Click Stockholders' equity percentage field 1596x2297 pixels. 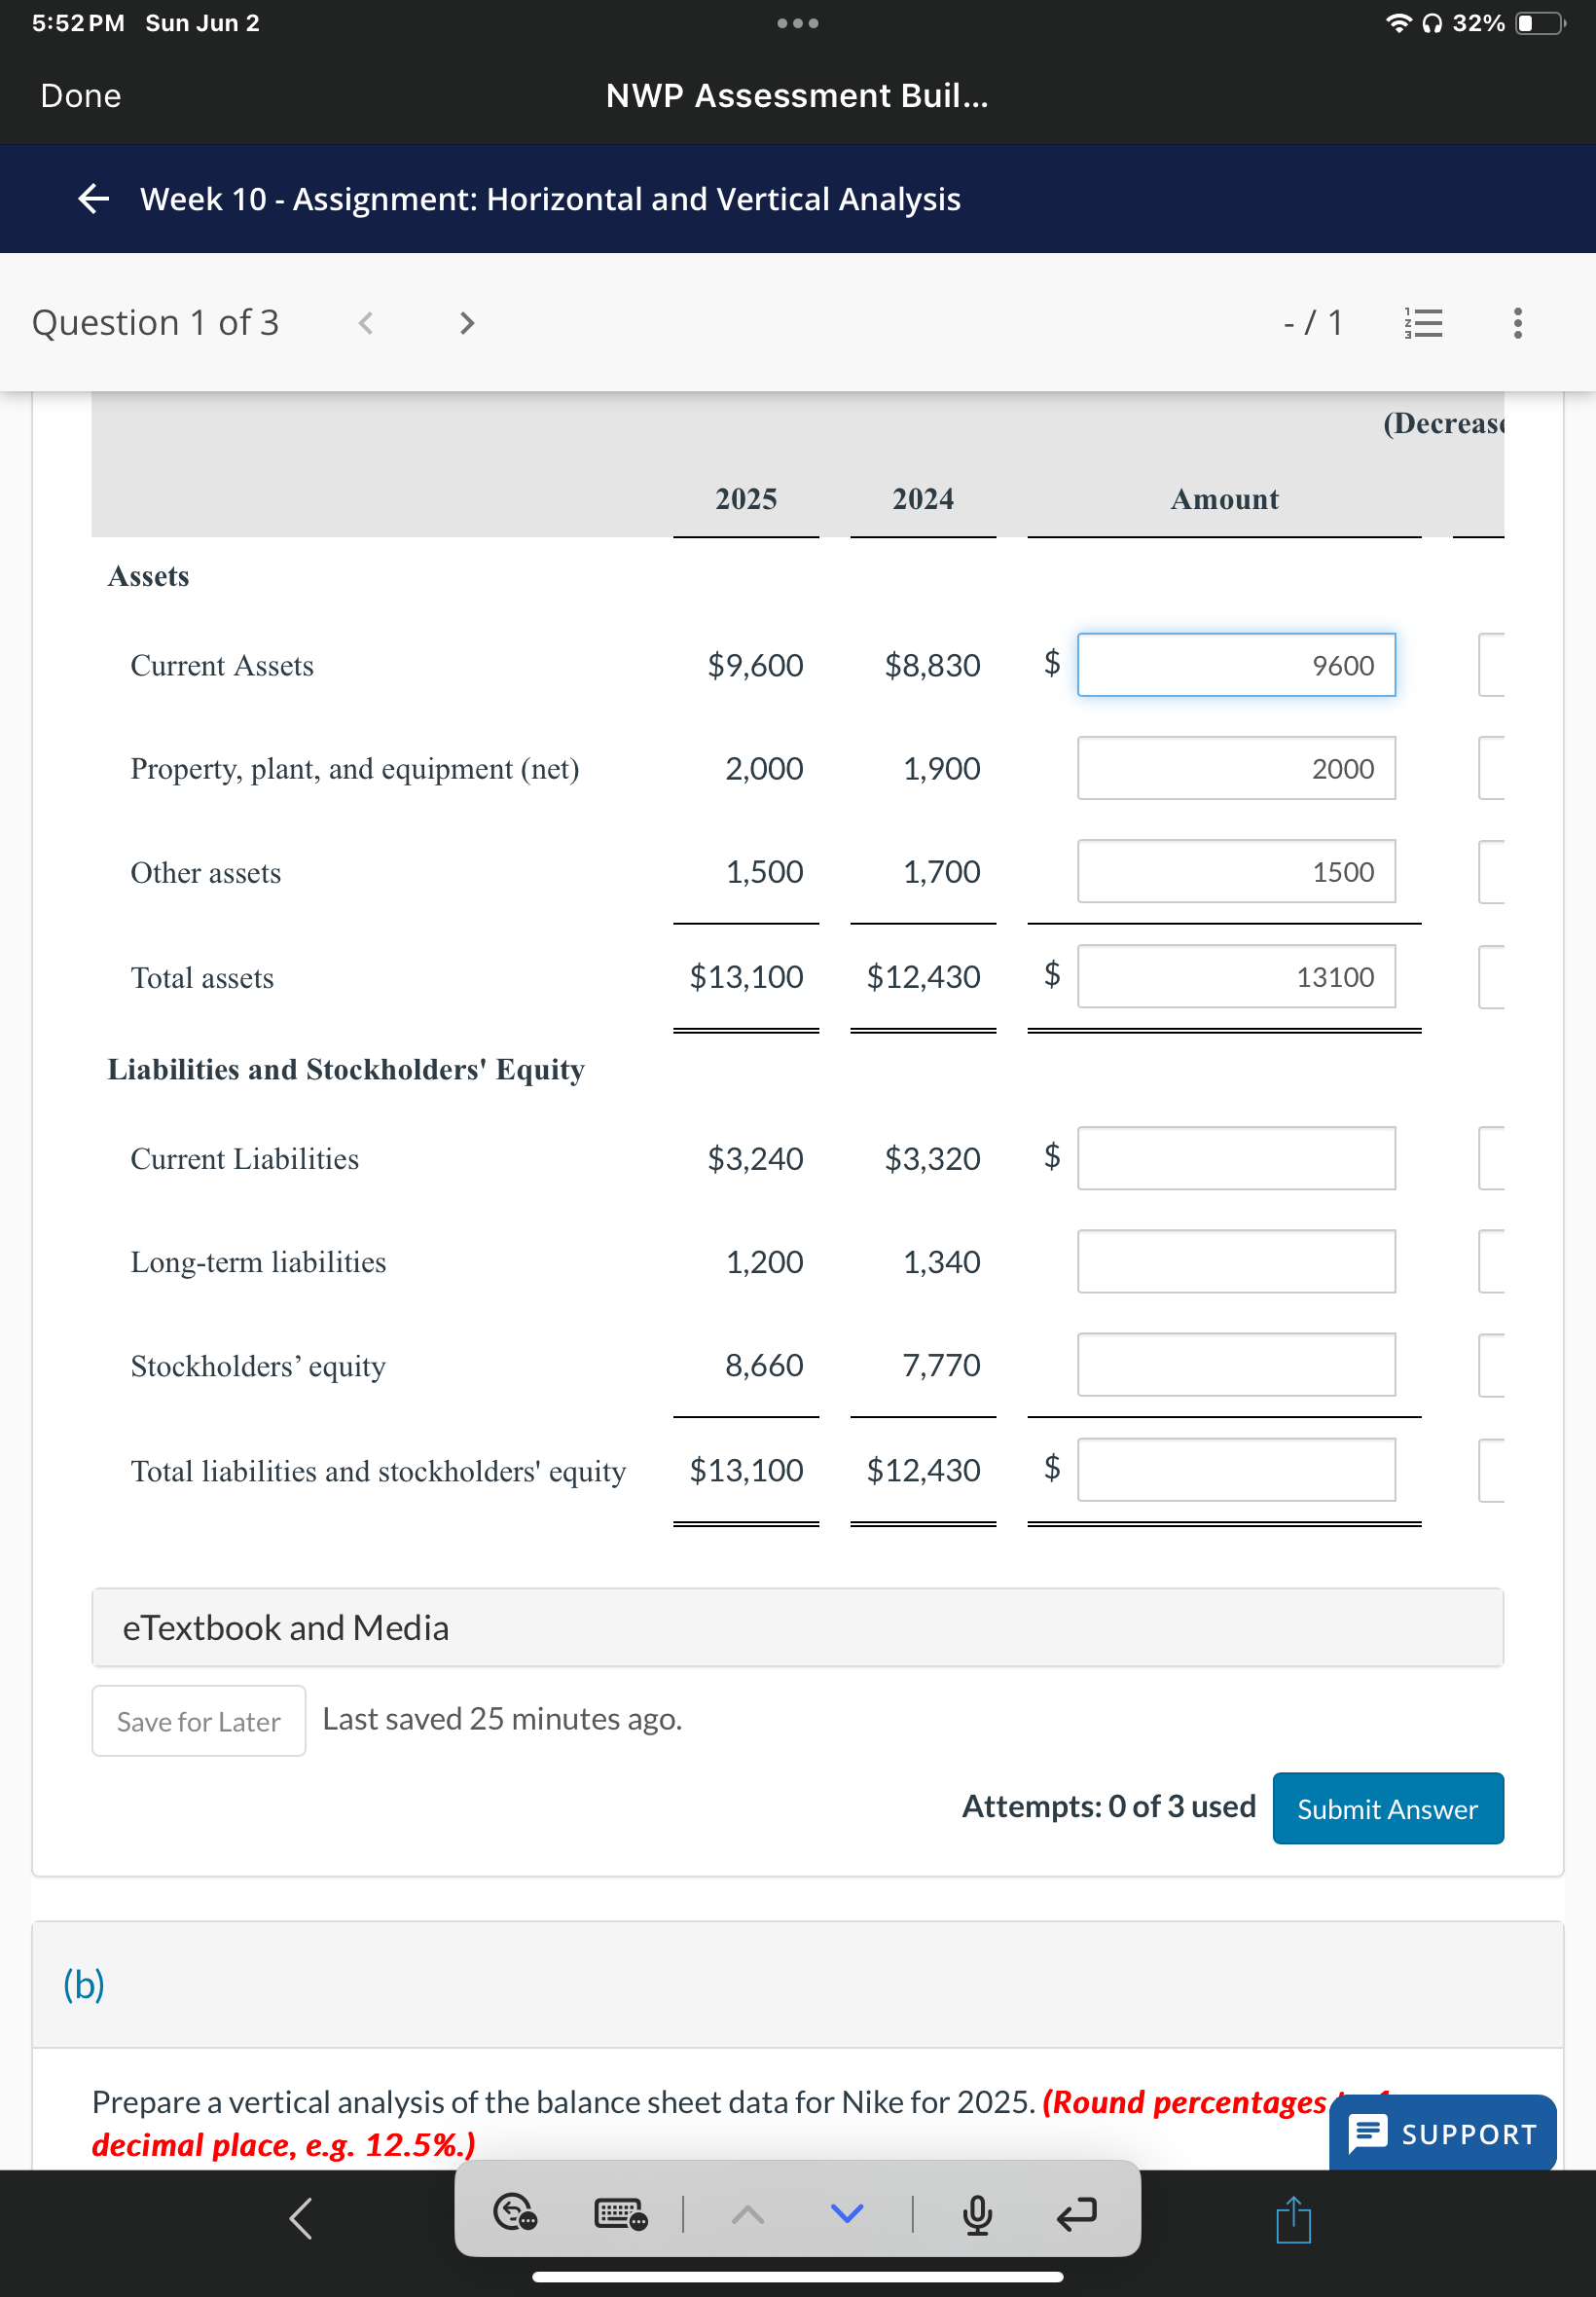(1491, 1364)
